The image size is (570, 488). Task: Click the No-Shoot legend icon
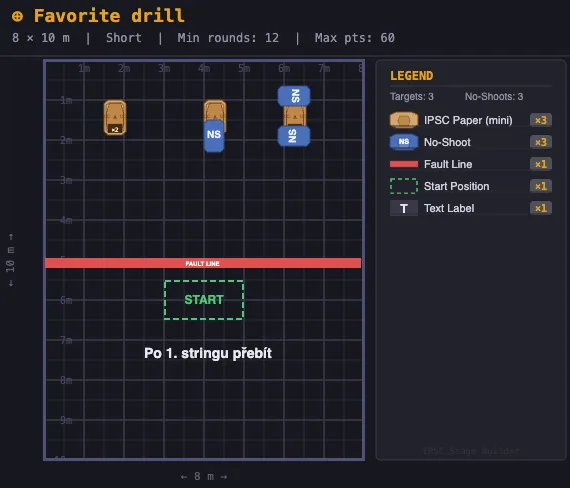[x=404, y=142]
